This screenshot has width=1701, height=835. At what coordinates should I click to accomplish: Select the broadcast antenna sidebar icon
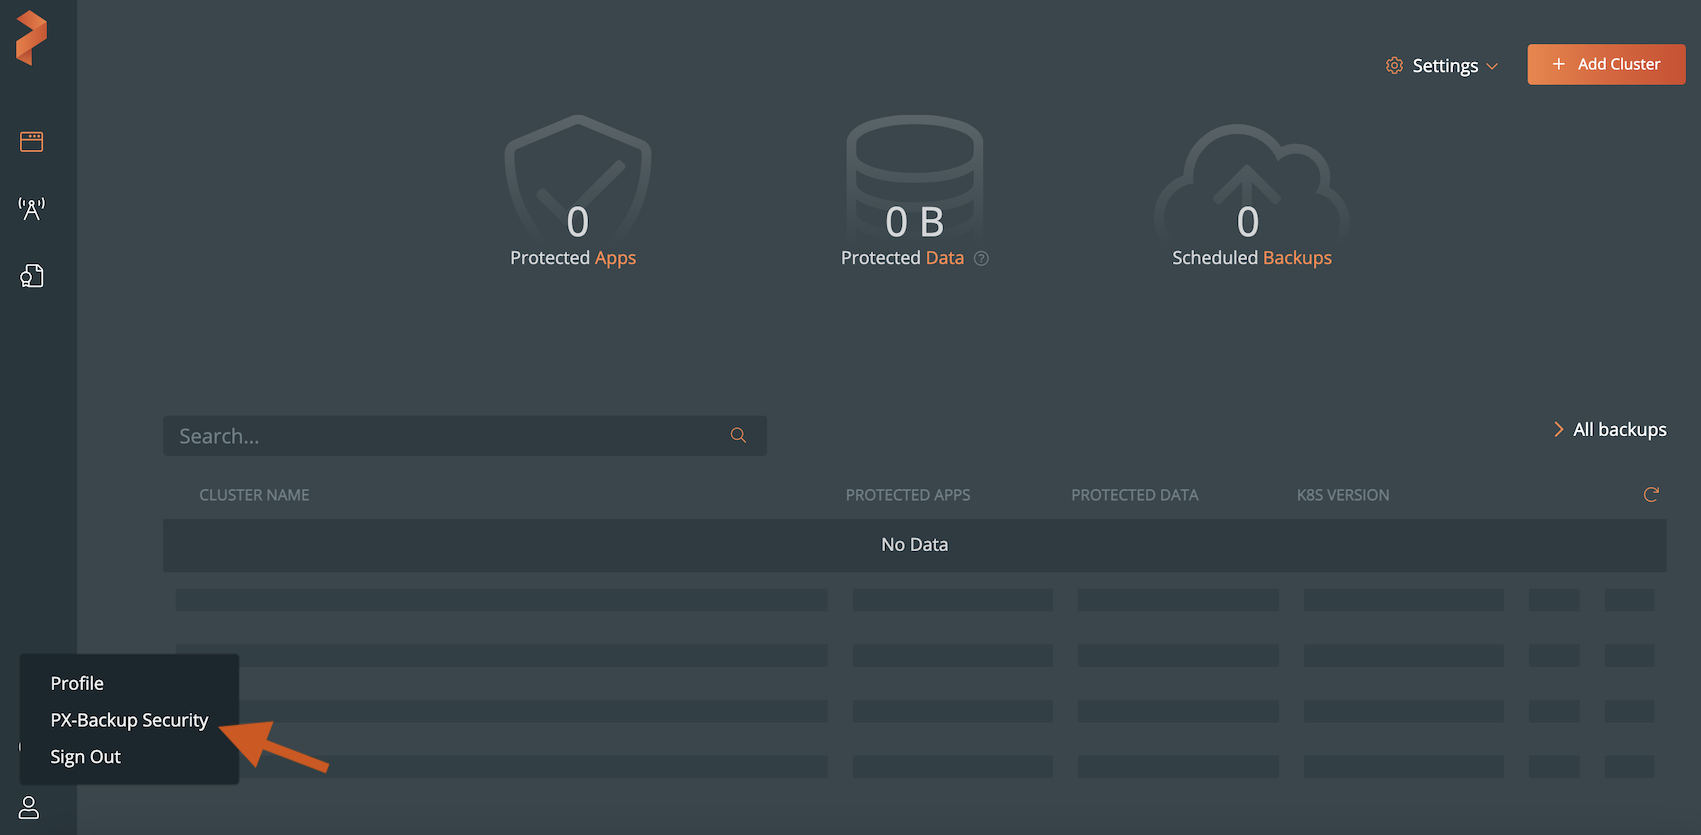coord(31,208)
